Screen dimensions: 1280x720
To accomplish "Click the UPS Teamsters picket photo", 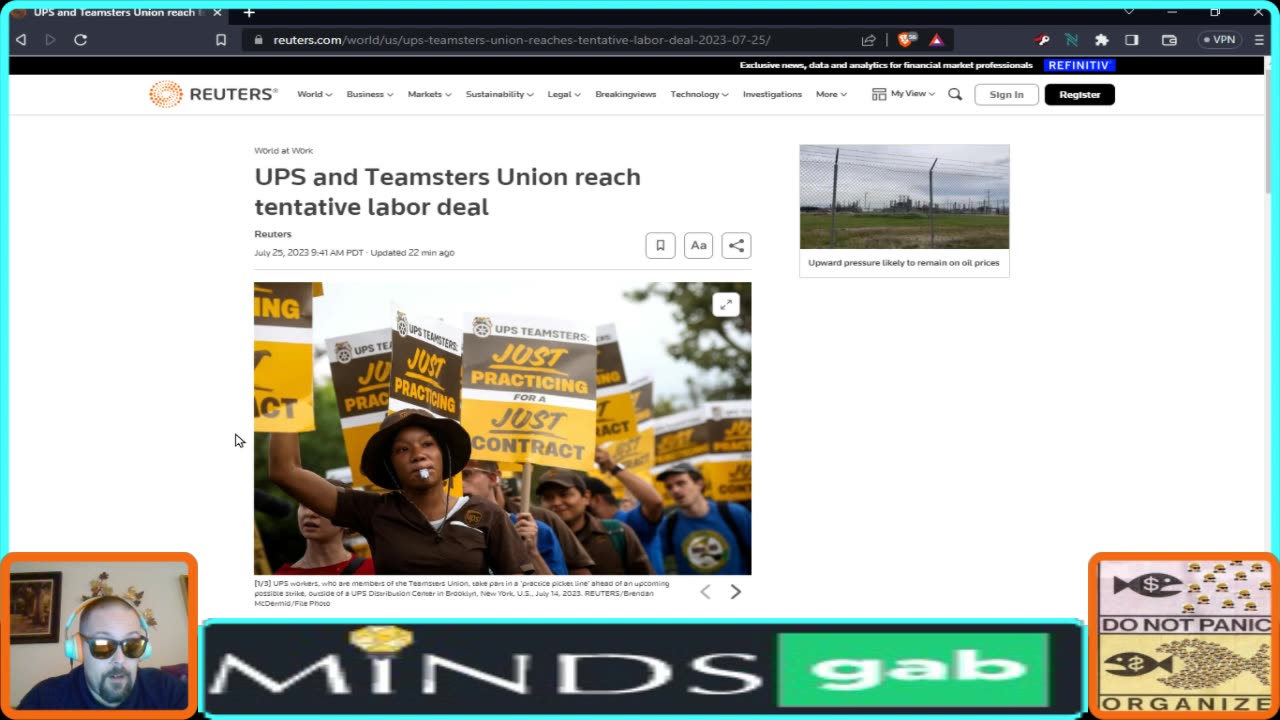I will click(502, 428).
